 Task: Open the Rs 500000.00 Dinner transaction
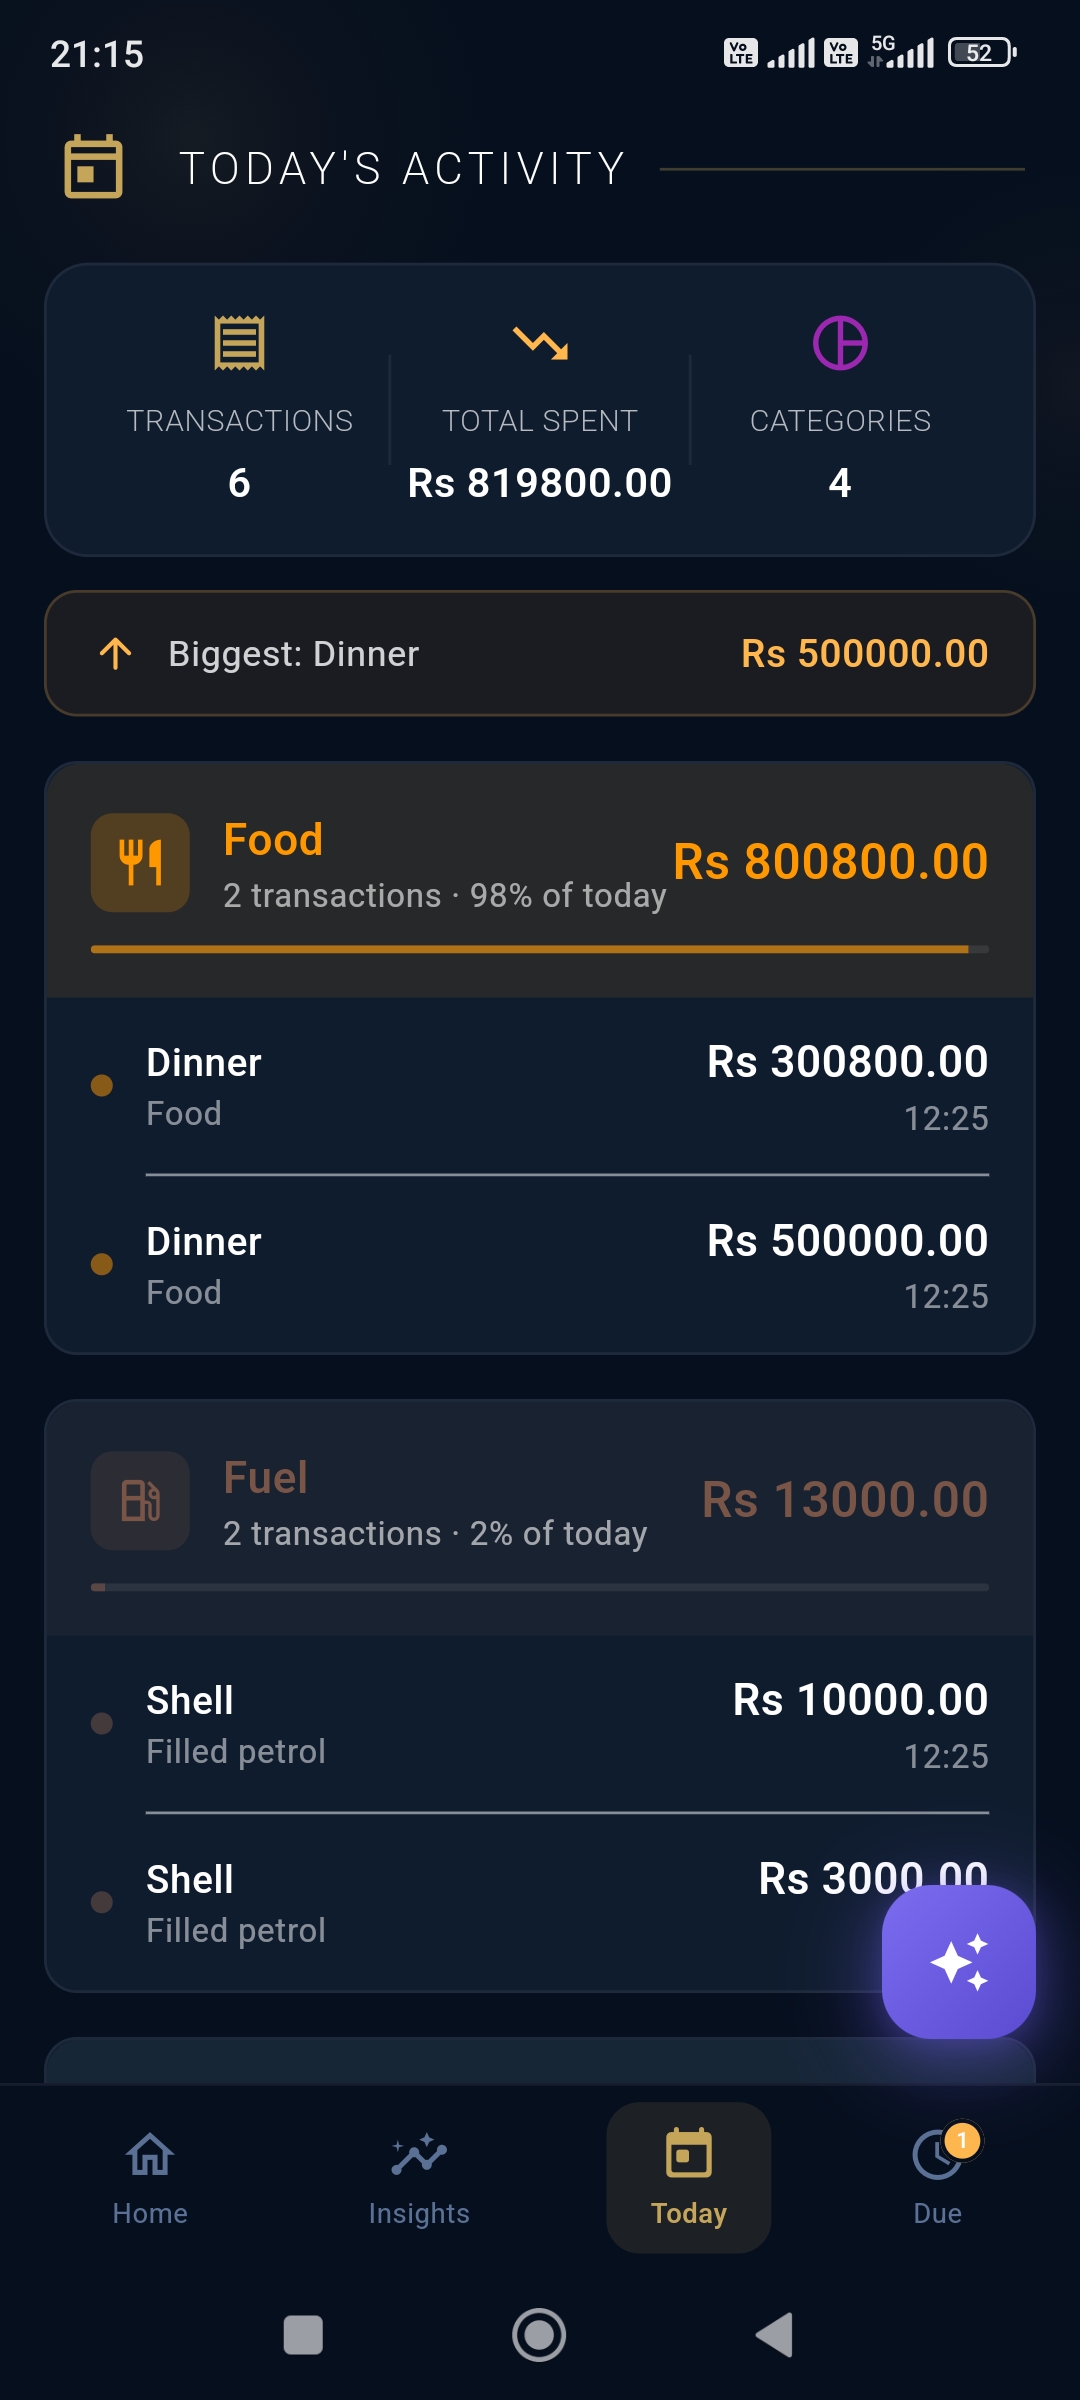540,1265
